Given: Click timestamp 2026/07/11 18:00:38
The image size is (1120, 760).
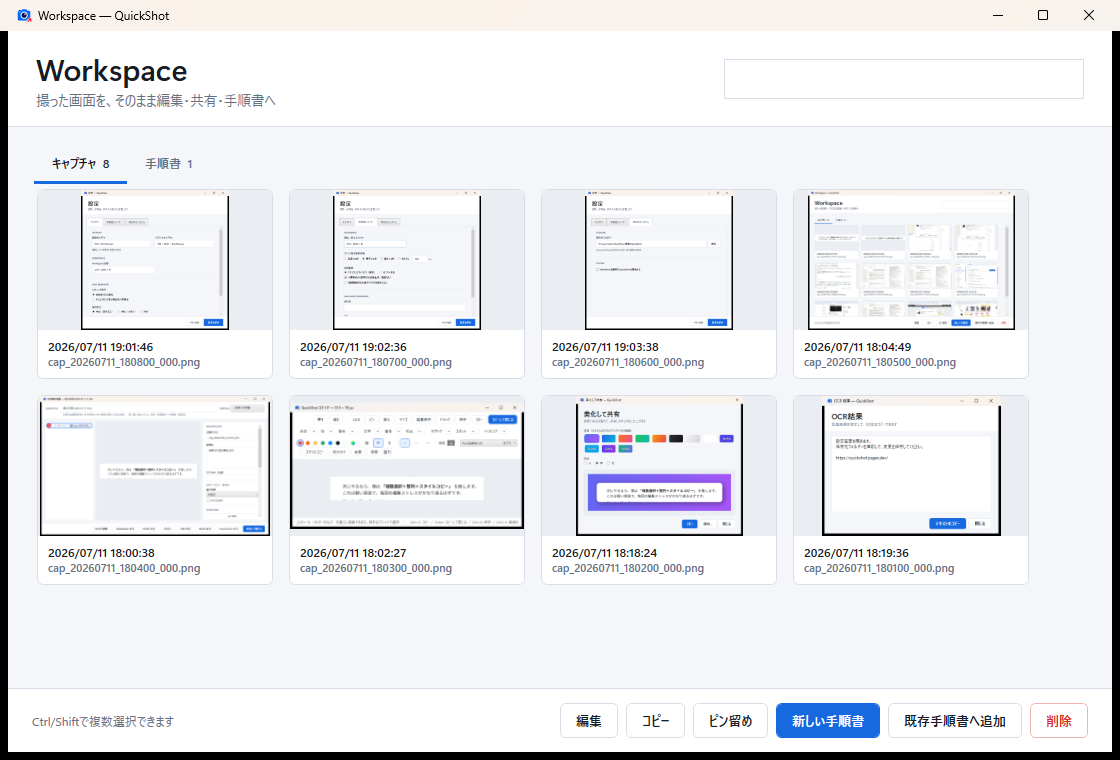Looking at the screenshot, I should tap(101, 553).
